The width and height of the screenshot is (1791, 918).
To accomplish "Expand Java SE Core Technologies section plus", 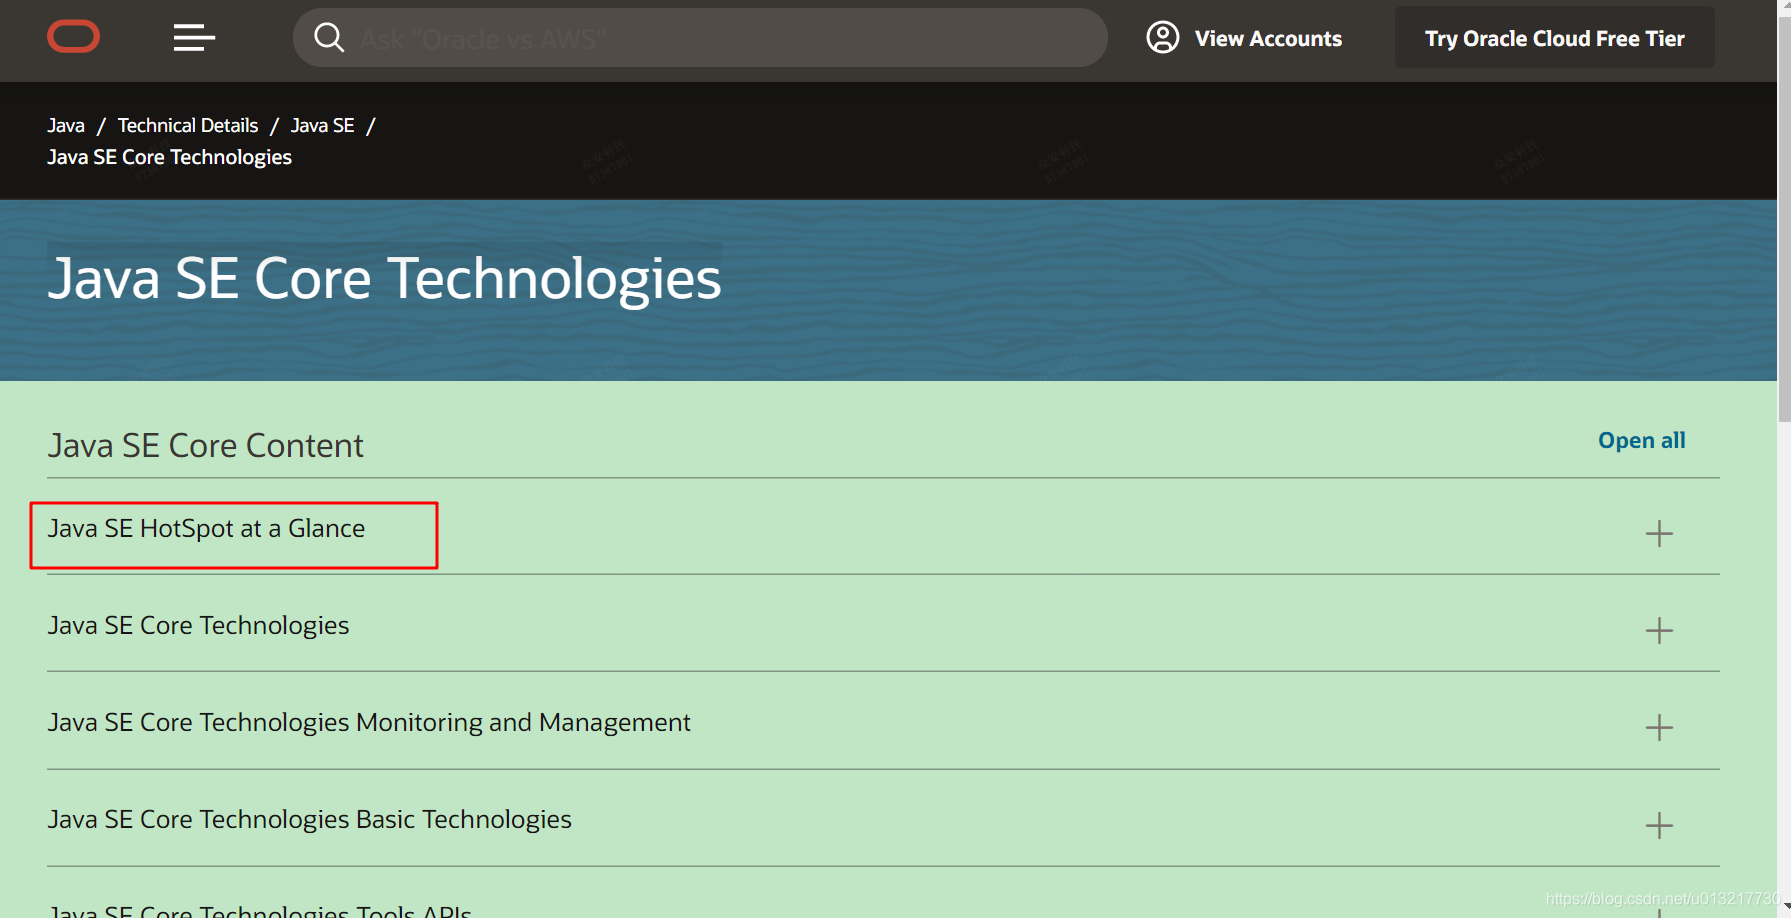I will coord(1659,630).
